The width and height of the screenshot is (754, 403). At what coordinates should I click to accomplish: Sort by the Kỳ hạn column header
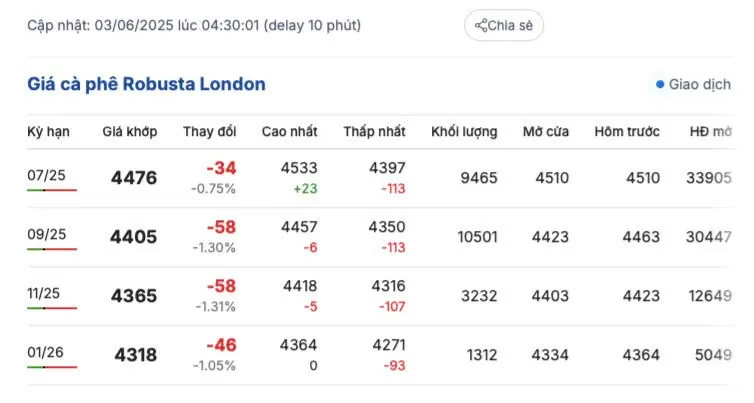pyautogui.click(x=46, y=132)
